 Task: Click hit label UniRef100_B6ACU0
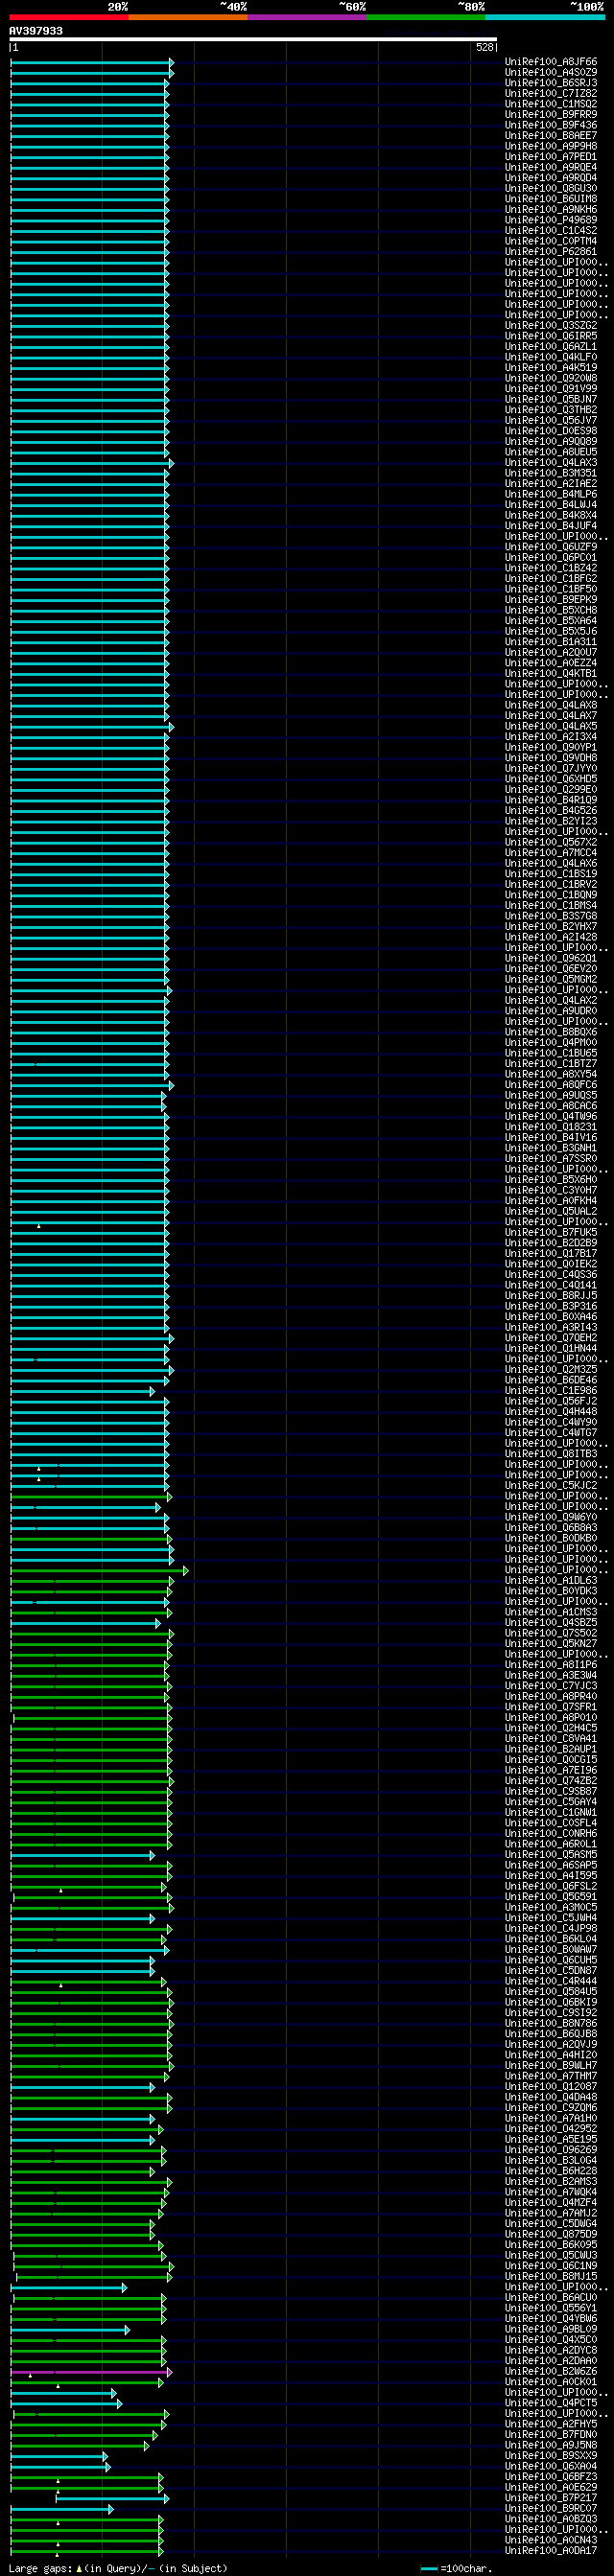click(x=551, y=2297)
